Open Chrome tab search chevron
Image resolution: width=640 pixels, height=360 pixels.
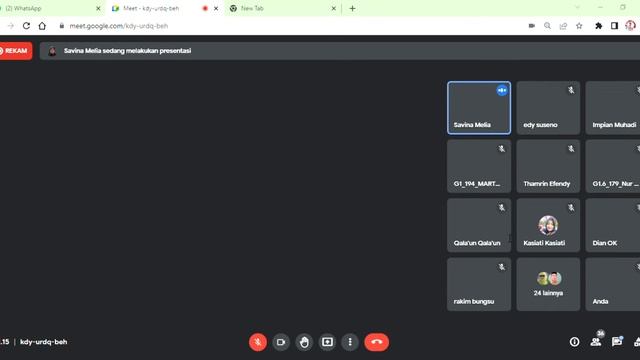(577, 7)
